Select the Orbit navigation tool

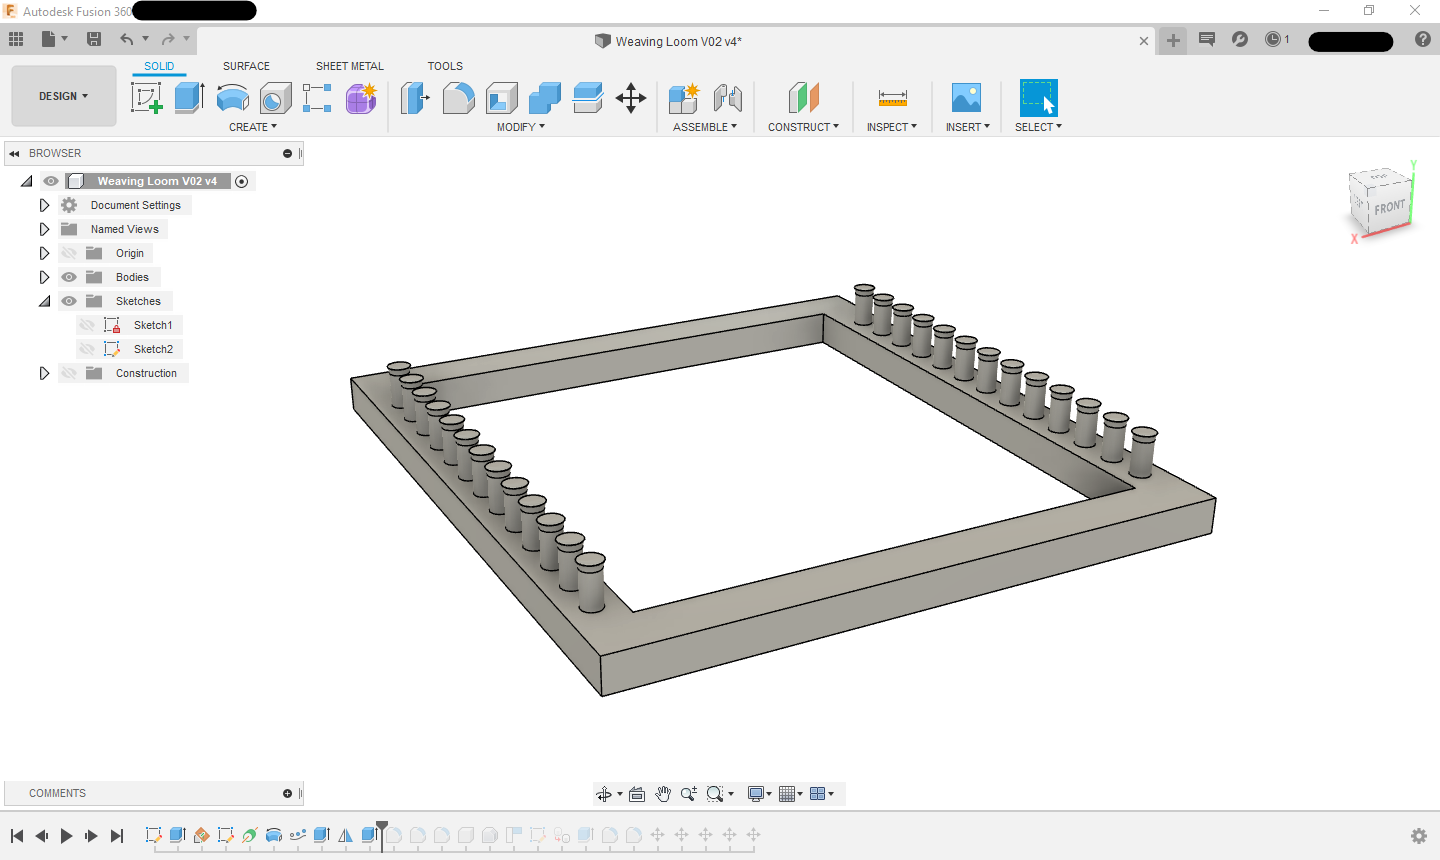coord(604,794)
